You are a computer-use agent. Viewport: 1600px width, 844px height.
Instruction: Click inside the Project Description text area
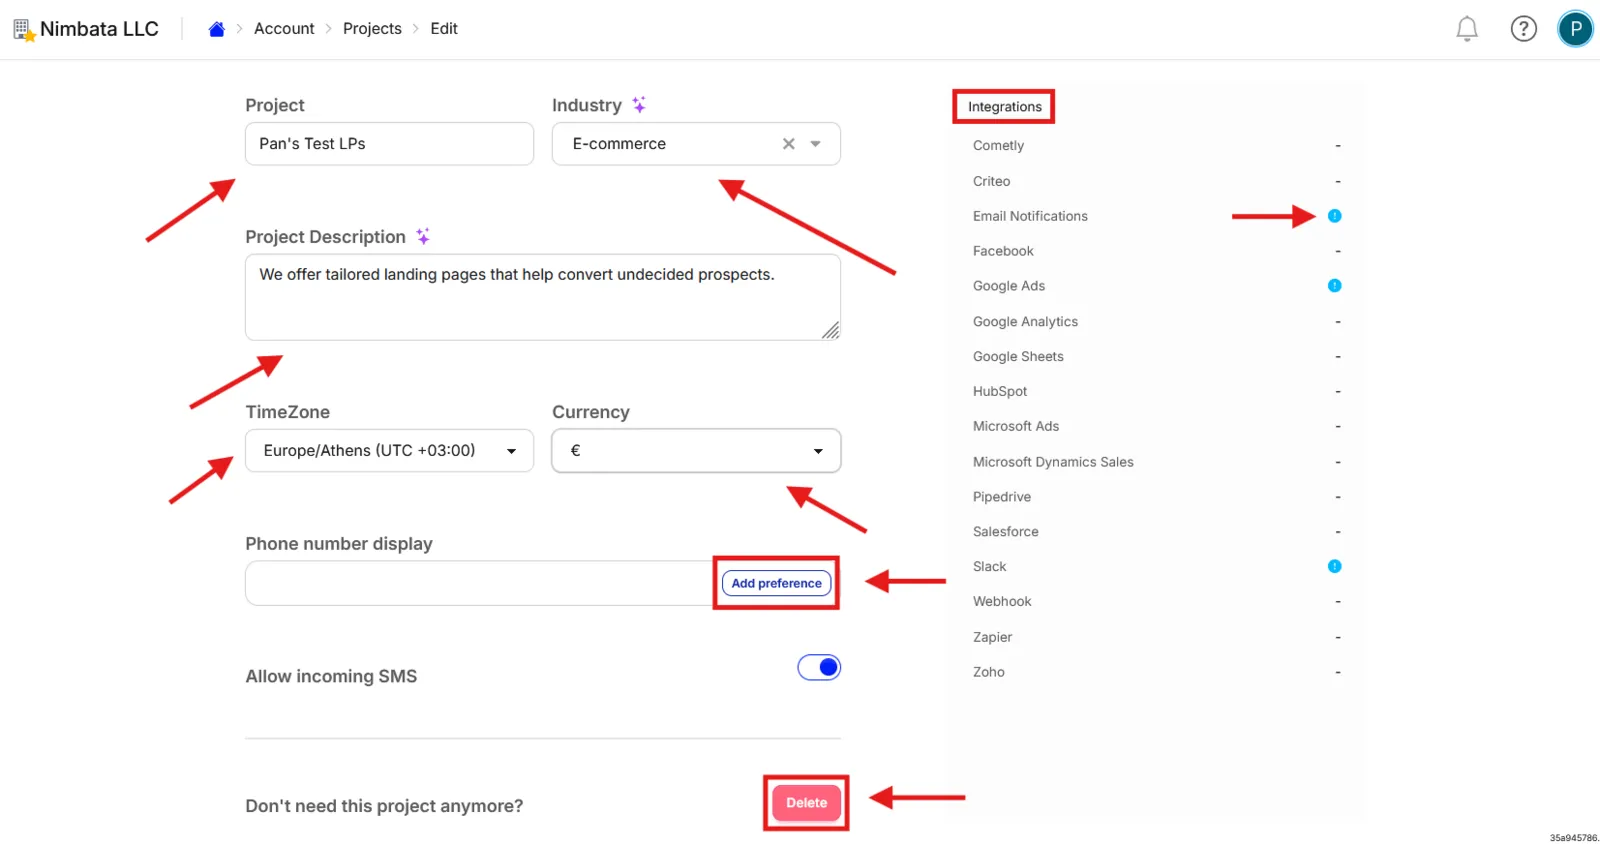[x=543, y=297]
